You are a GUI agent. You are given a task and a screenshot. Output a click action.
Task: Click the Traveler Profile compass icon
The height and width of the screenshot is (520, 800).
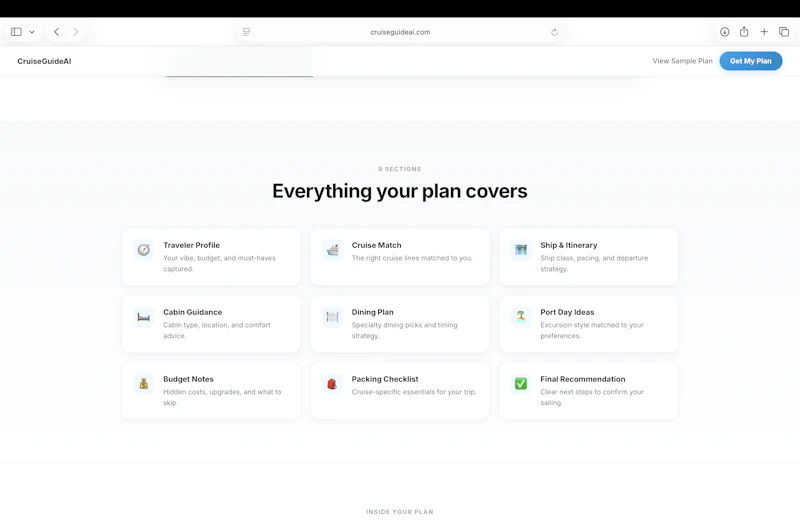pos(144,250)
